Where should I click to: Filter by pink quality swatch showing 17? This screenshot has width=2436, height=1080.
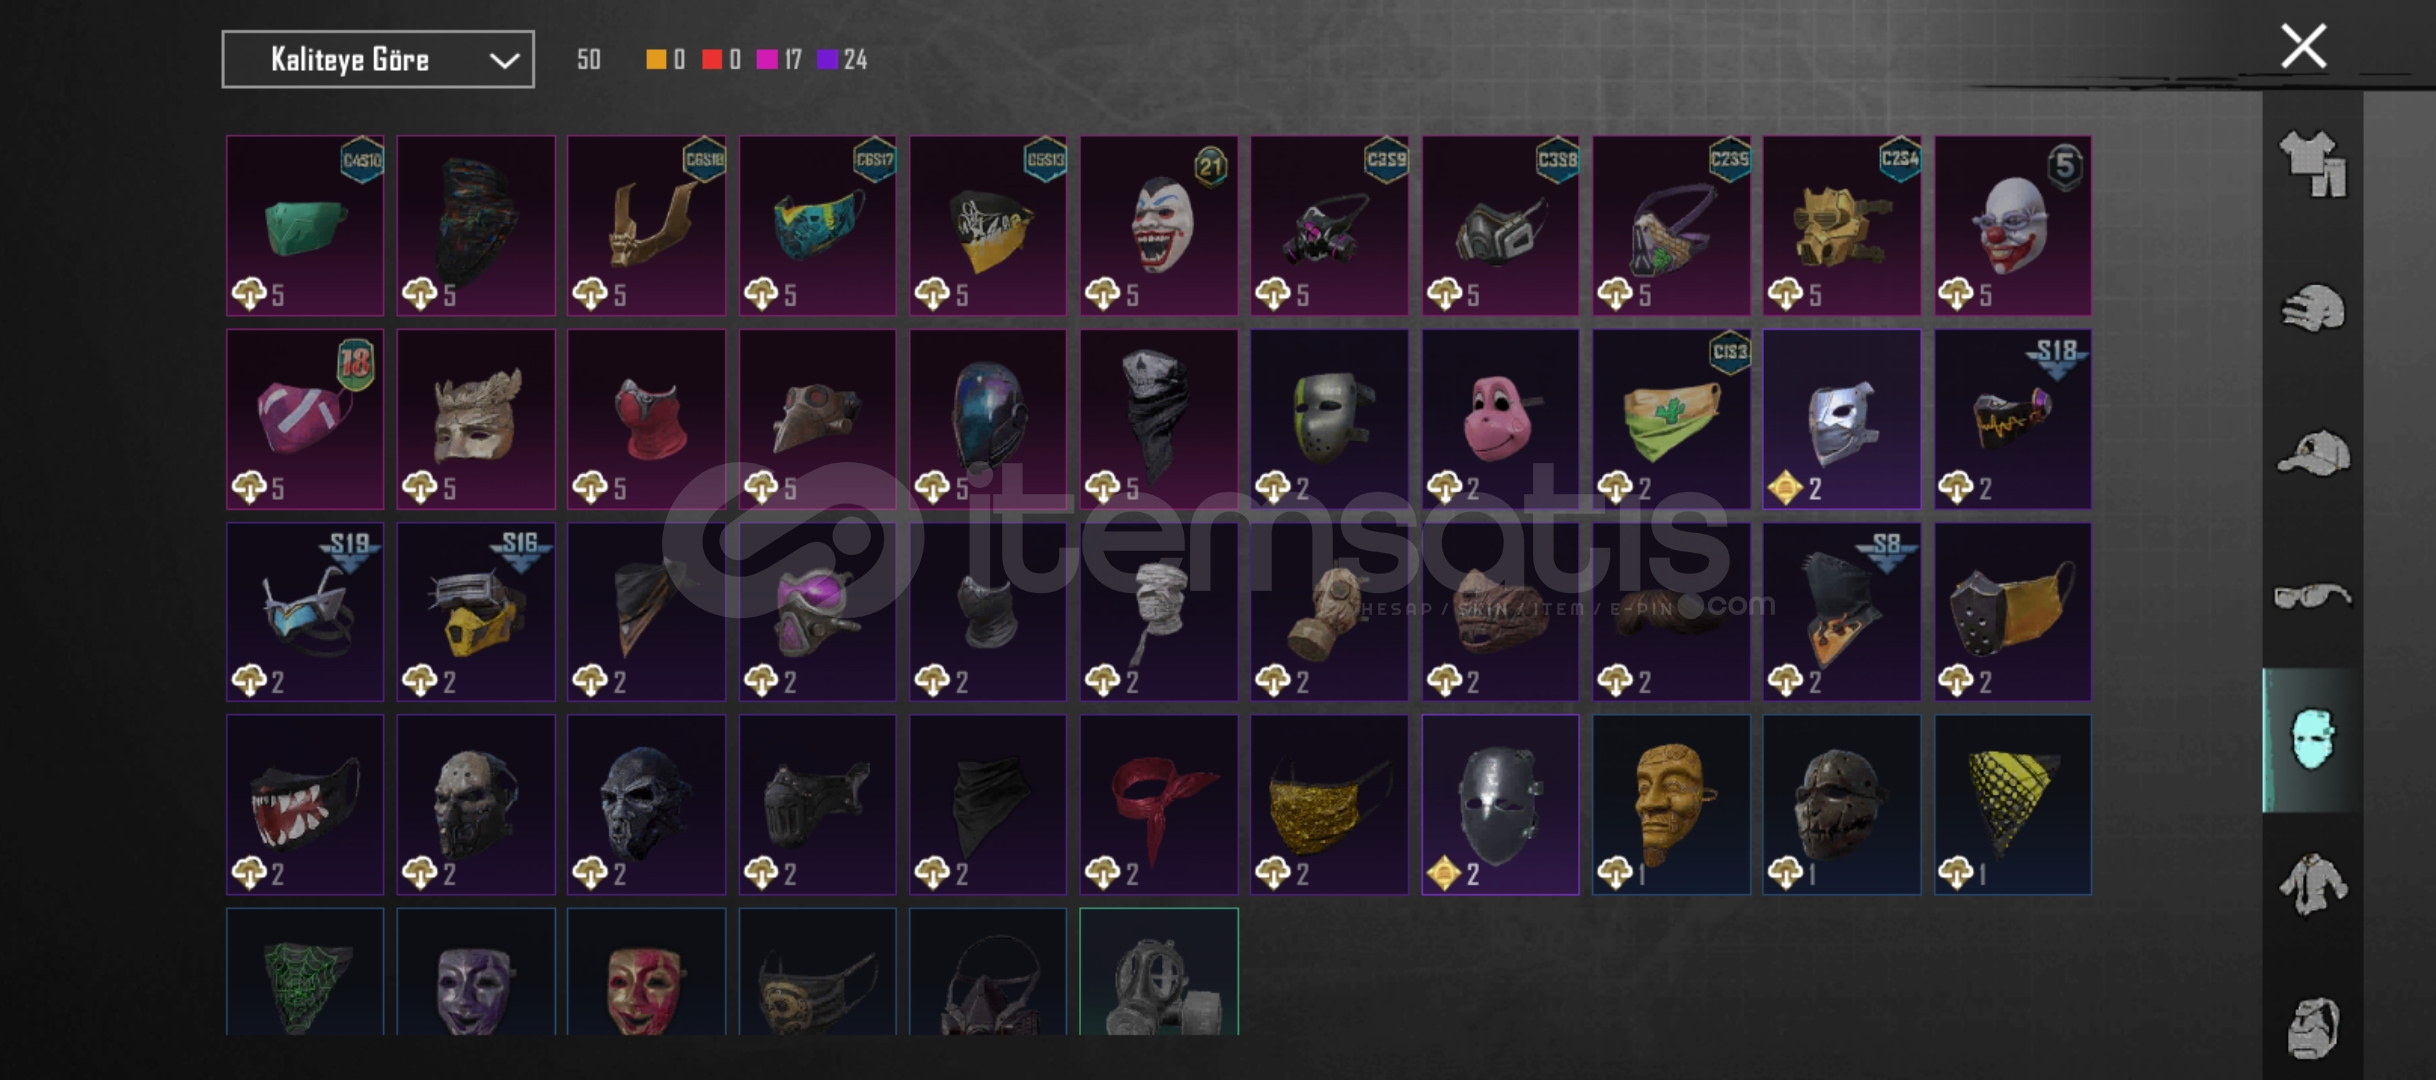pos(780,60)
